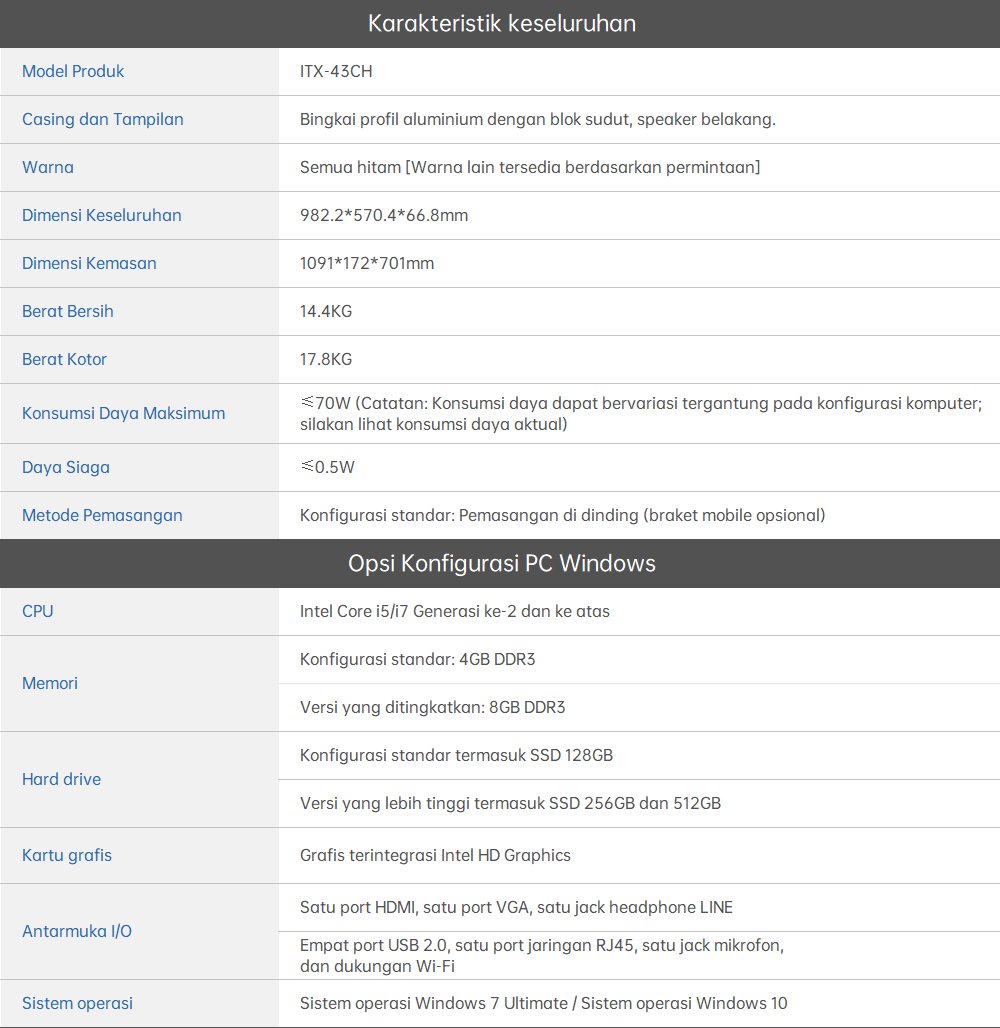Select the 'Dimensi Kemasan' label
Screen dimensions: 1000x1028
coord(89,263)
